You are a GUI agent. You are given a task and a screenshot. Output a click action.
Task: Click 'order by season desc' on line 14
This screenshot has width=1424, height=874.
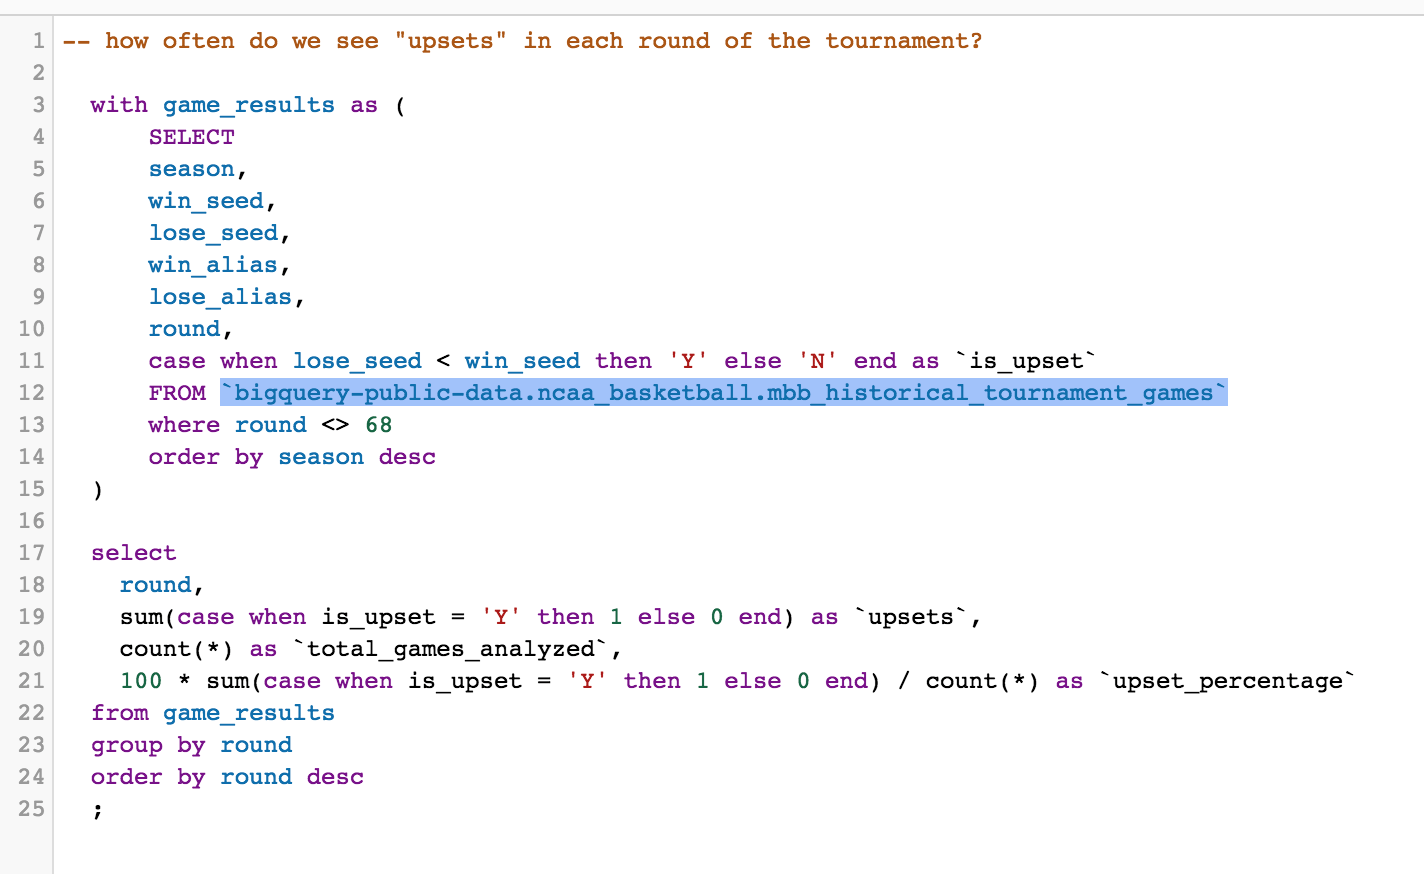[292, 457]
